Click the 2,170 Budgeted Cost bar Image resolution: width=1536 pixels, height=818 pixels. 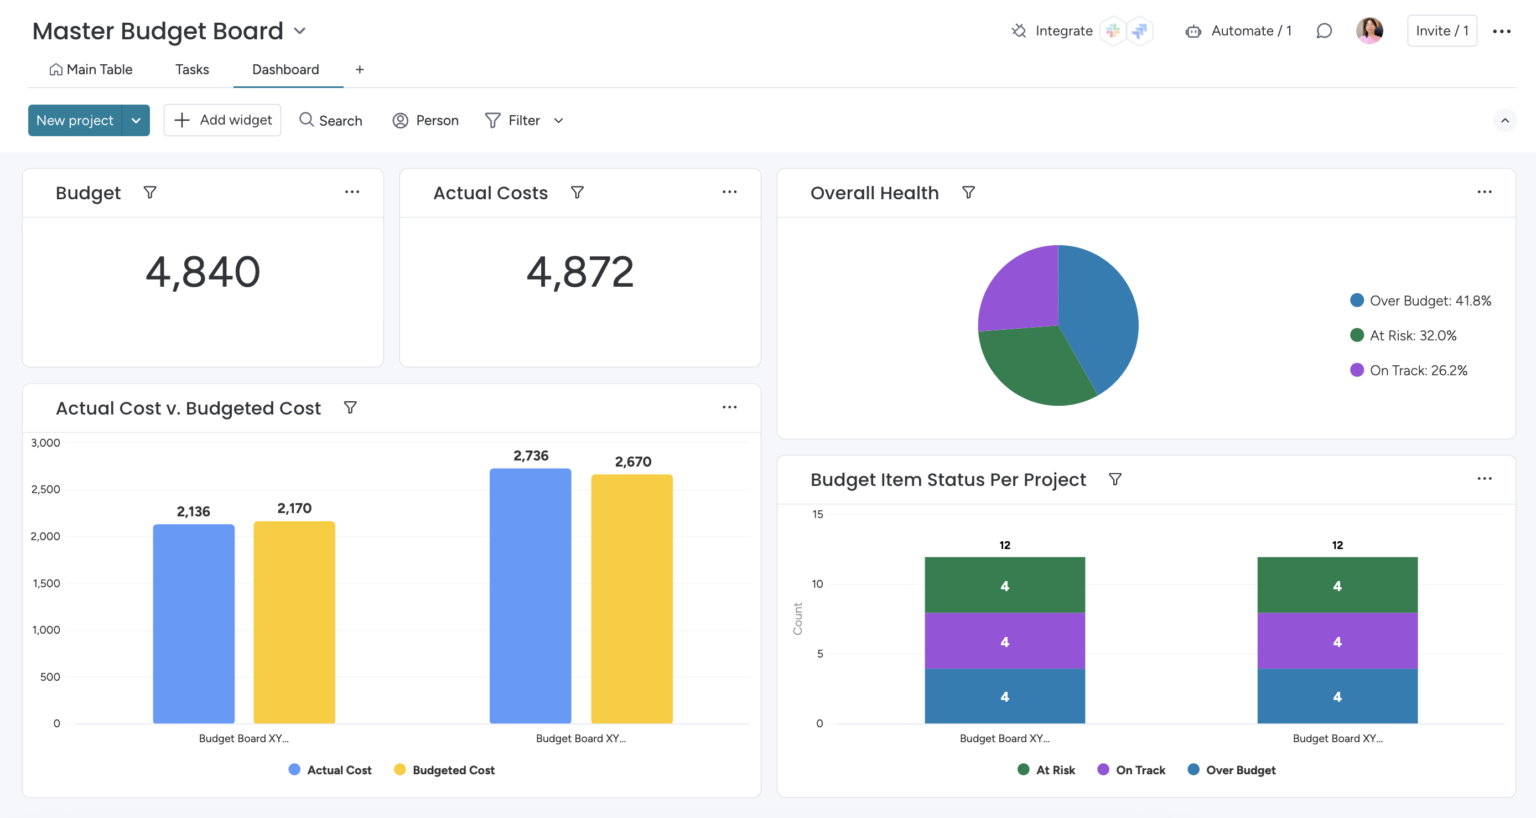[x=294, y=622]
